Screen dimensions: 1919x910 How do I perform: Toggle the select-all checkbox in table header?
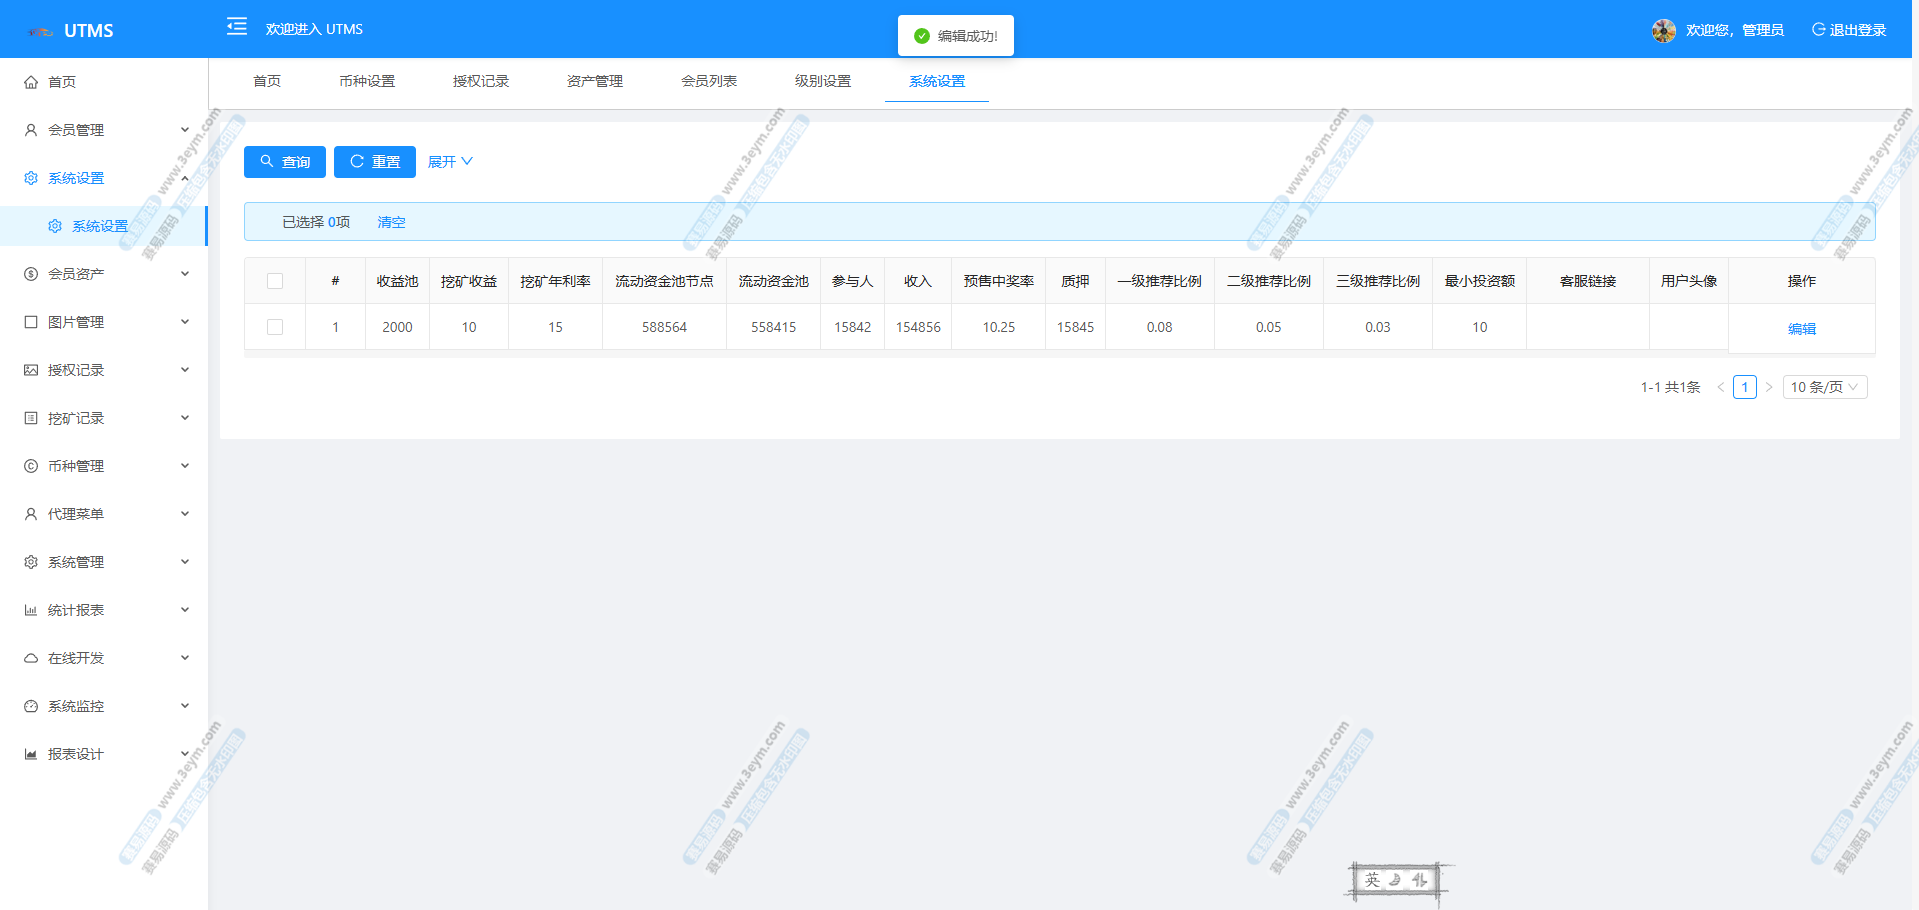pyautogui.click(x=275, y=281)
